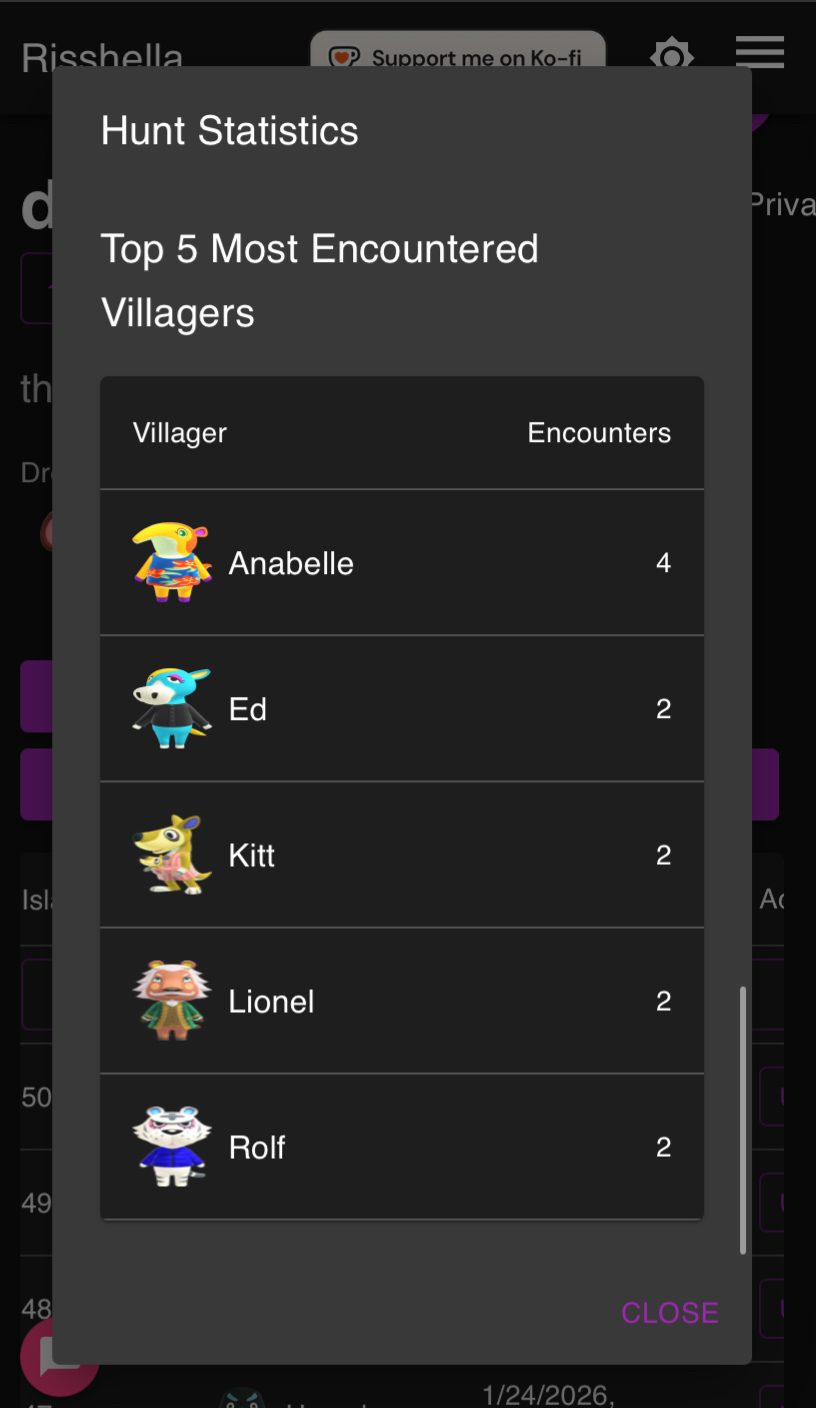This screenshot has width=816, height=1408.
Task: Select Kitt's kangaroo villager icon
Action: click(x=172, y=854)
